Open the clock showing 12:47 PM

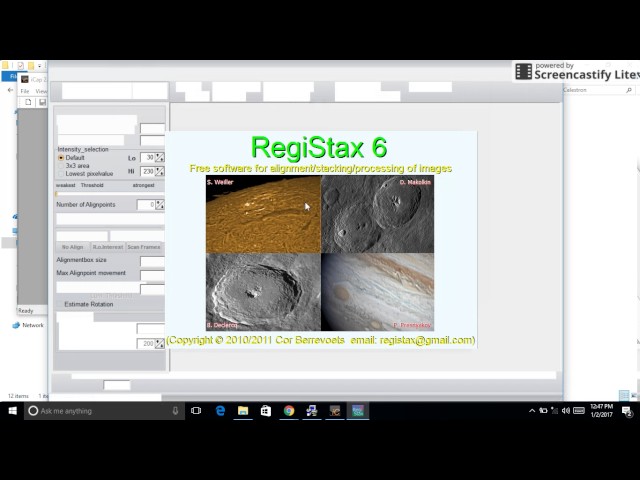601,411
